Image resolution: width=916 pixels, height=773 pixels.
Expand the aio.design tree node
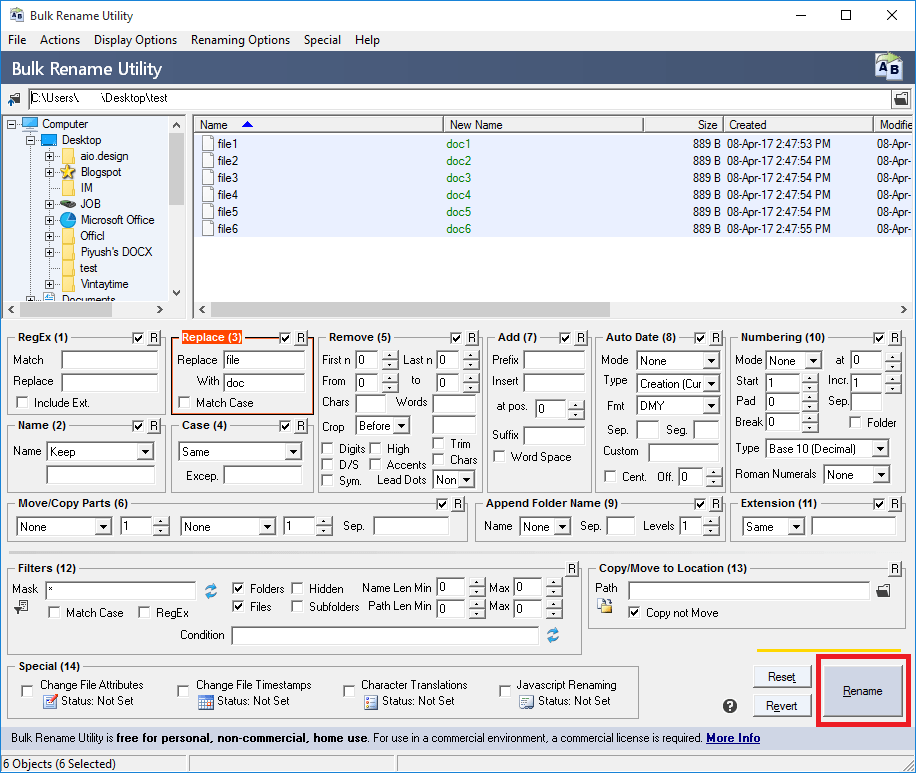coord(49,156)
